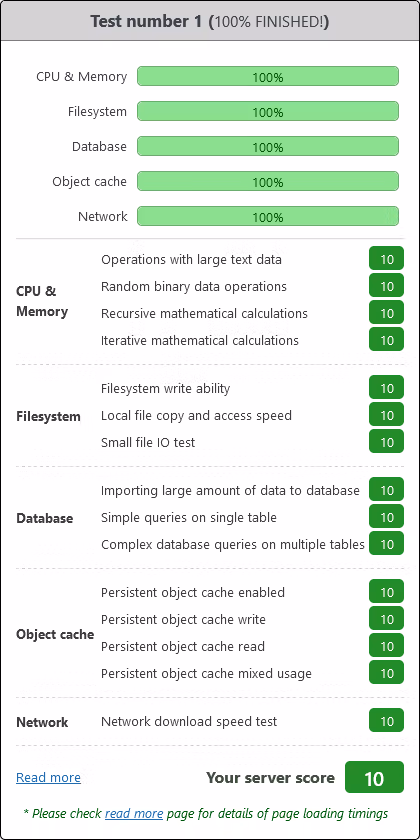Click the score badge for Persistent object cache read
Image resolution: width=420 pixels, height=840 pixels.
[386, 646]
